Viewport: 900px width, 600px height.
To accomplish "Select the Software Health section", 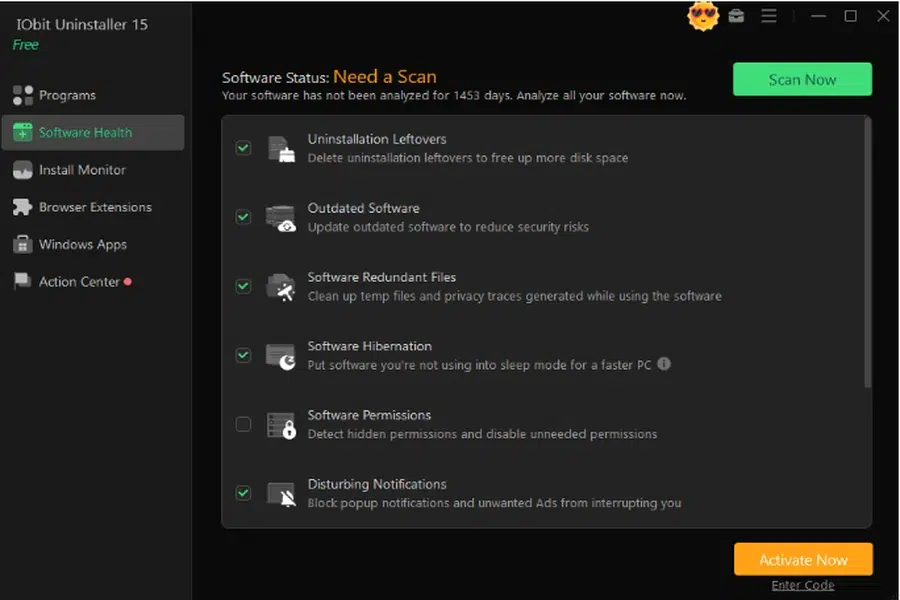I will (93, 133).
